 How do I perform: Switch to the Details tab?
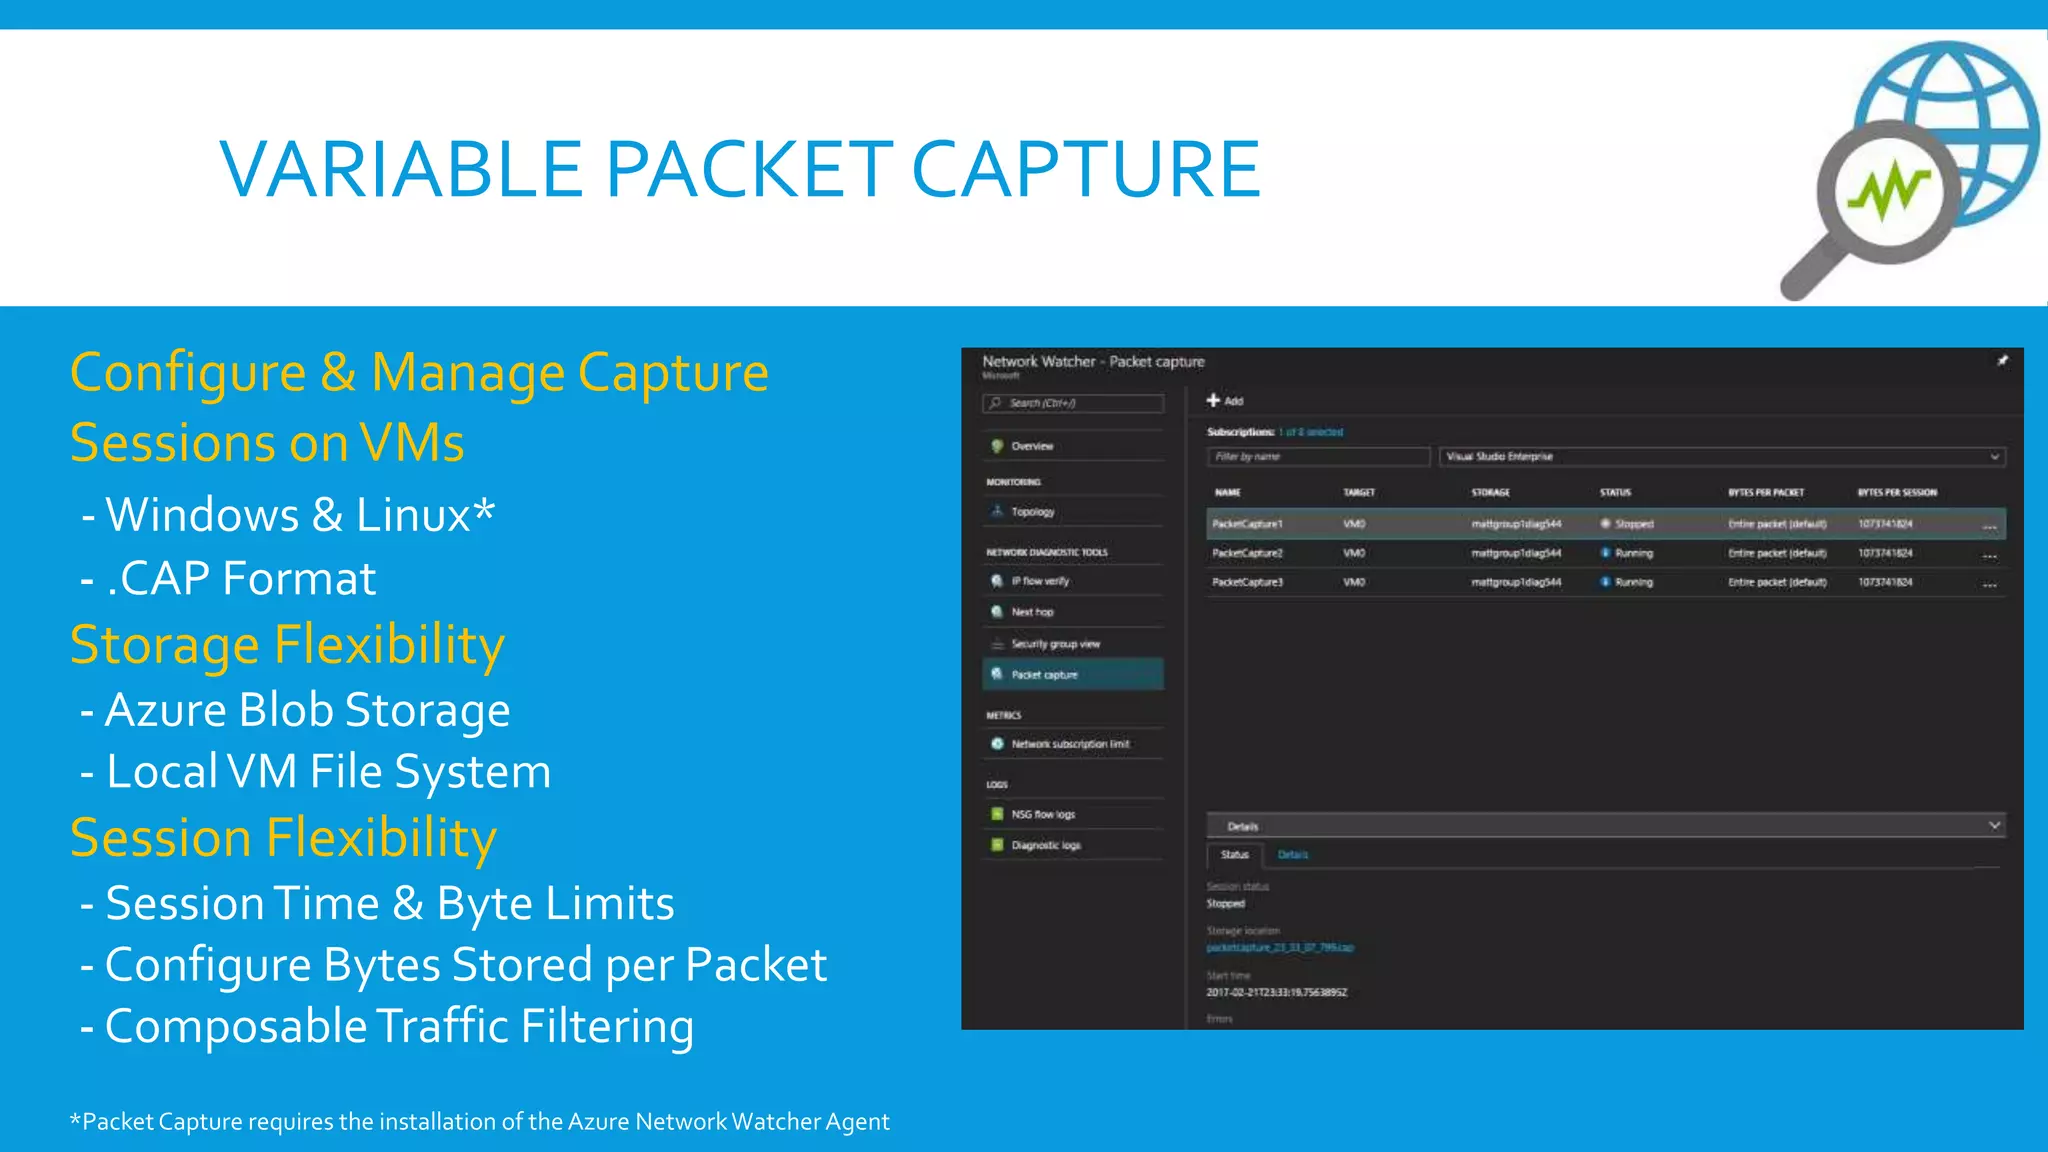pos(1292,855)
